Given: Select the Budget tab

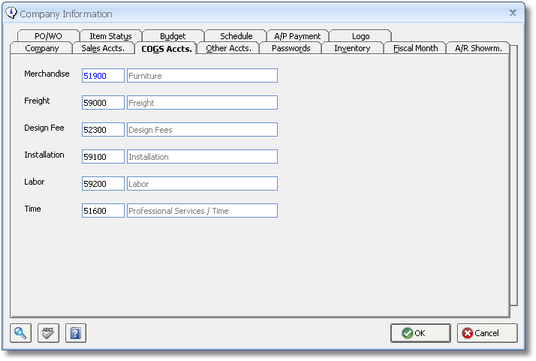Looking at the screenshot, I should click(x=173, y=36).
